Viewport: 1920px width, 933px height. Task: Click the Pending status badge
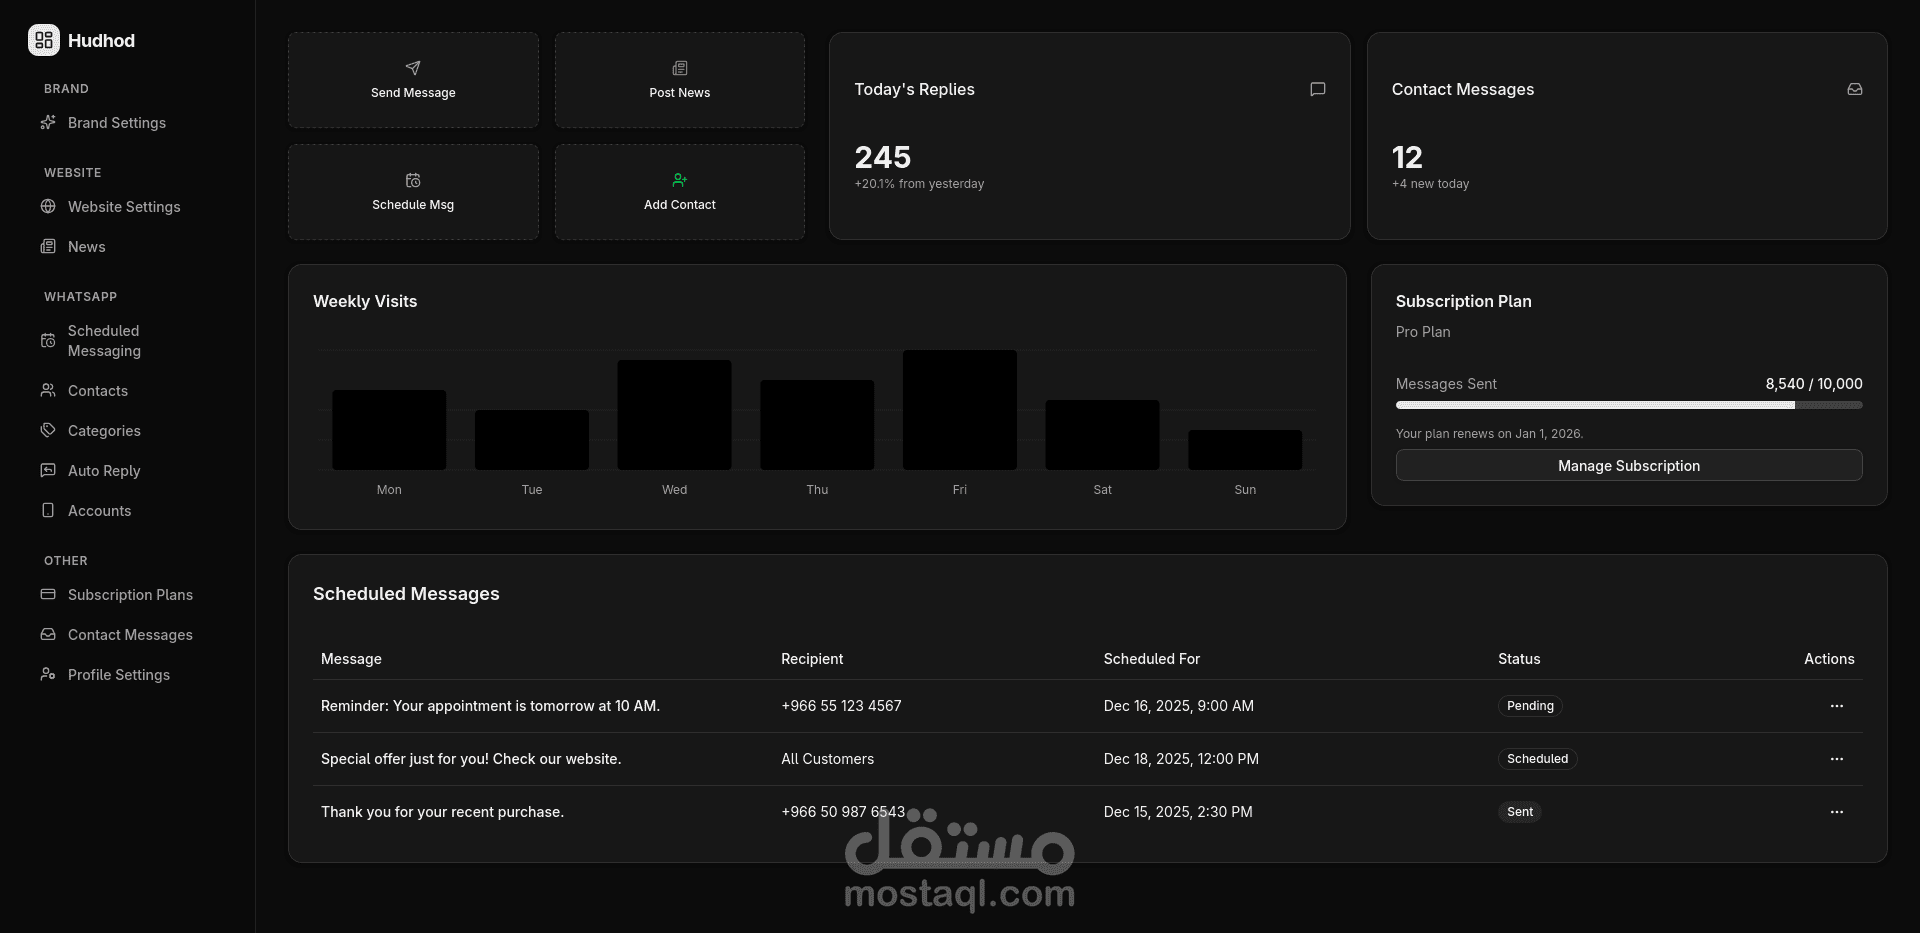(x=1530, y=705)
